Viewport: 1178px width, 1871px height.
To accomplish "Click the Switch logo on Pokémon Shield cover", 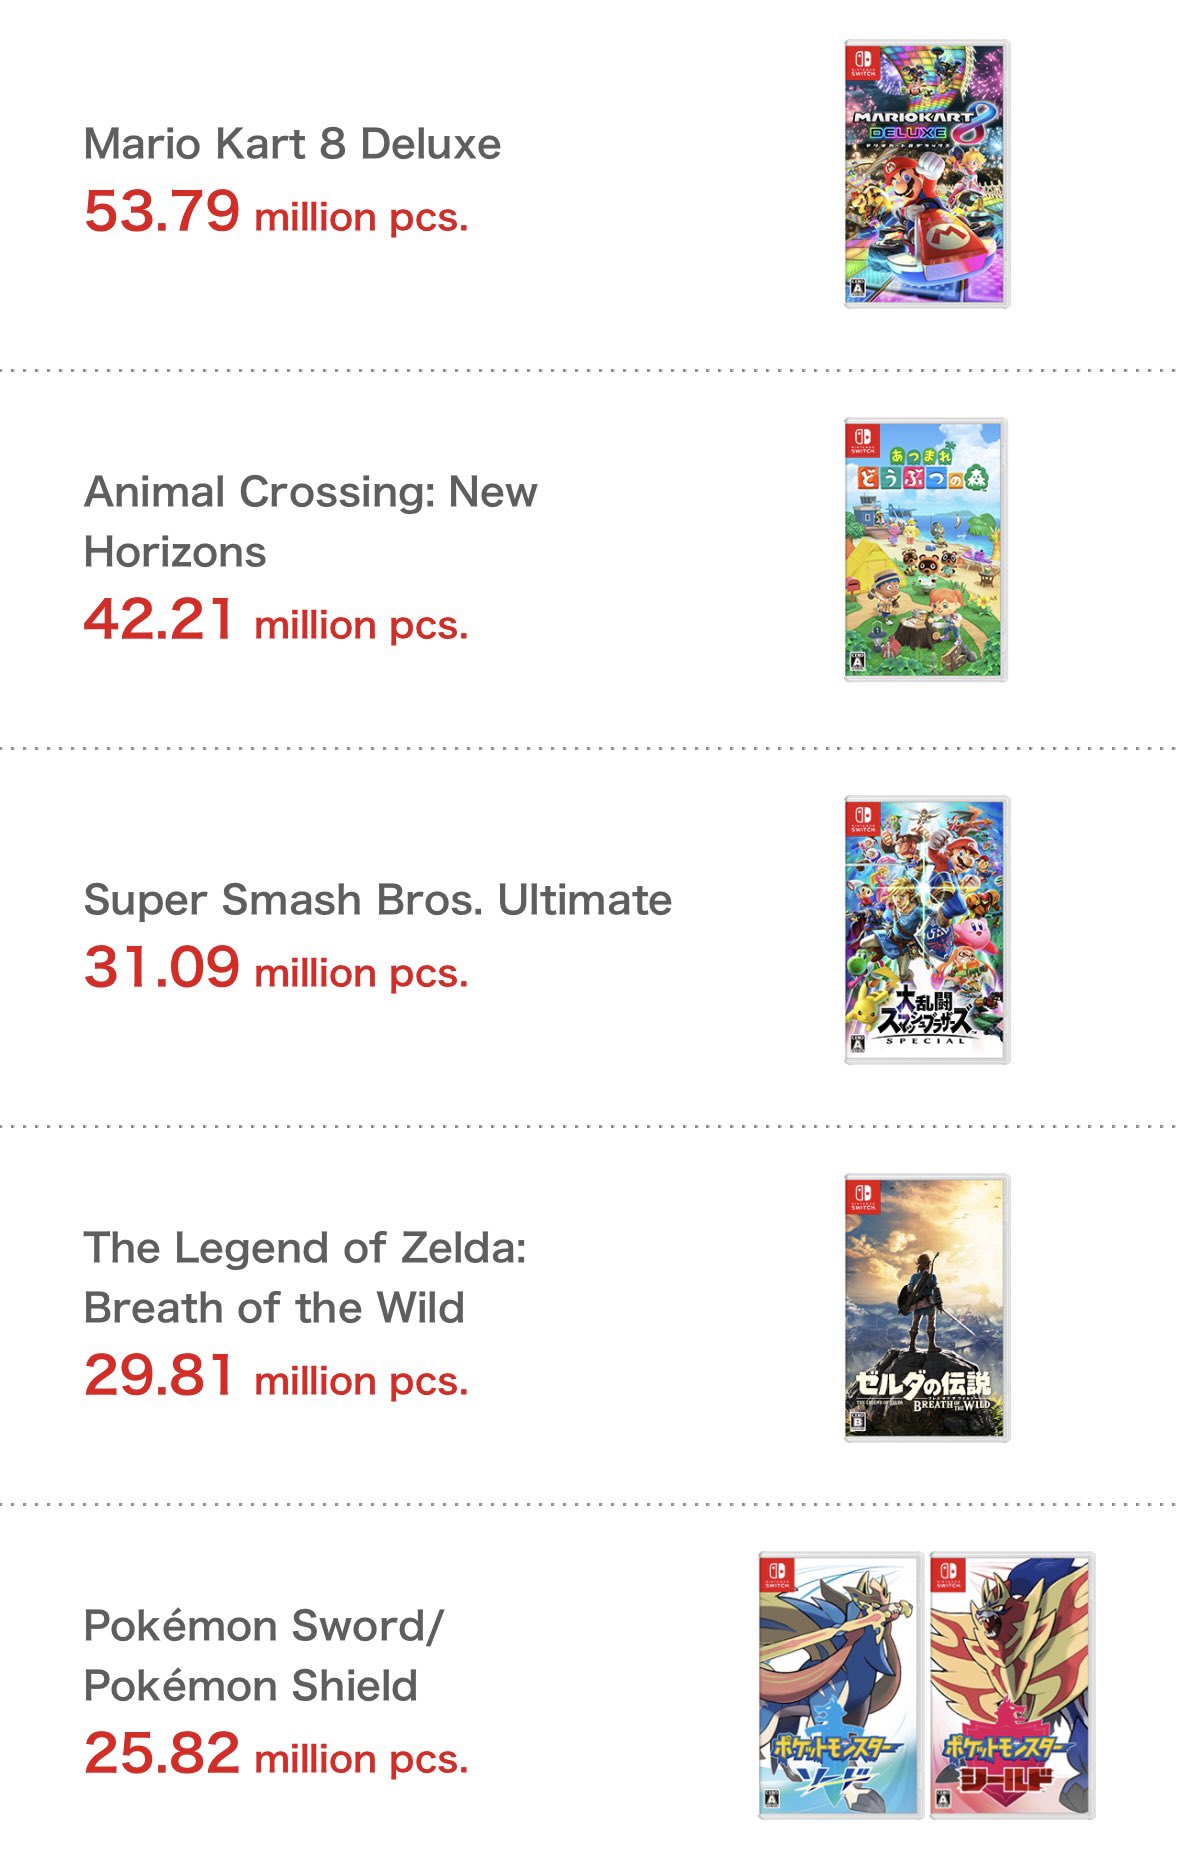I will pyautogui.click(x=948, y=1573).
